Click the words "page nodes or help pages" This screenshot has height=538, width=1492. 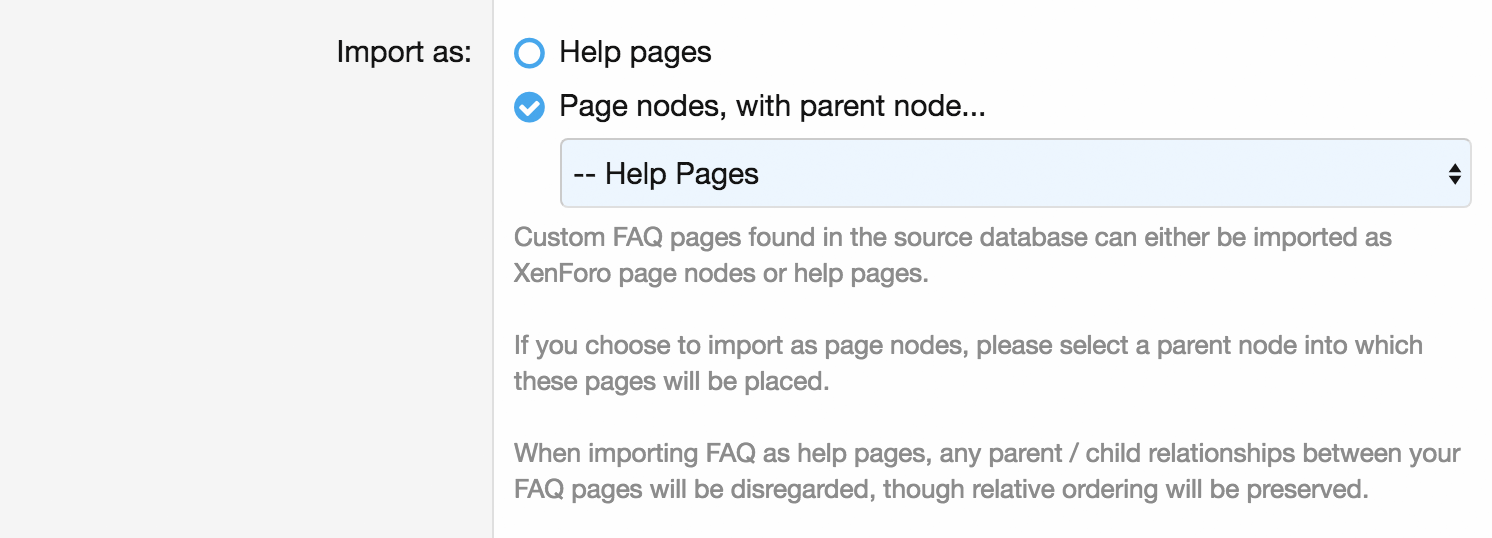coord(774,274)
